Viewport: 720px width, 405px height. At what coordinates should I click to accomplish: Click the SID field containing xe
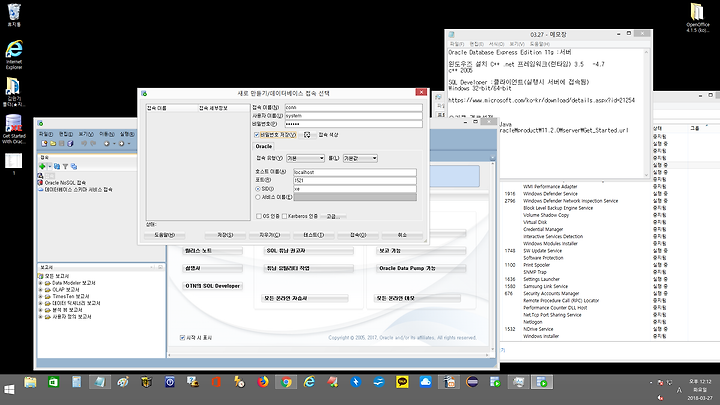coord(354,188)
